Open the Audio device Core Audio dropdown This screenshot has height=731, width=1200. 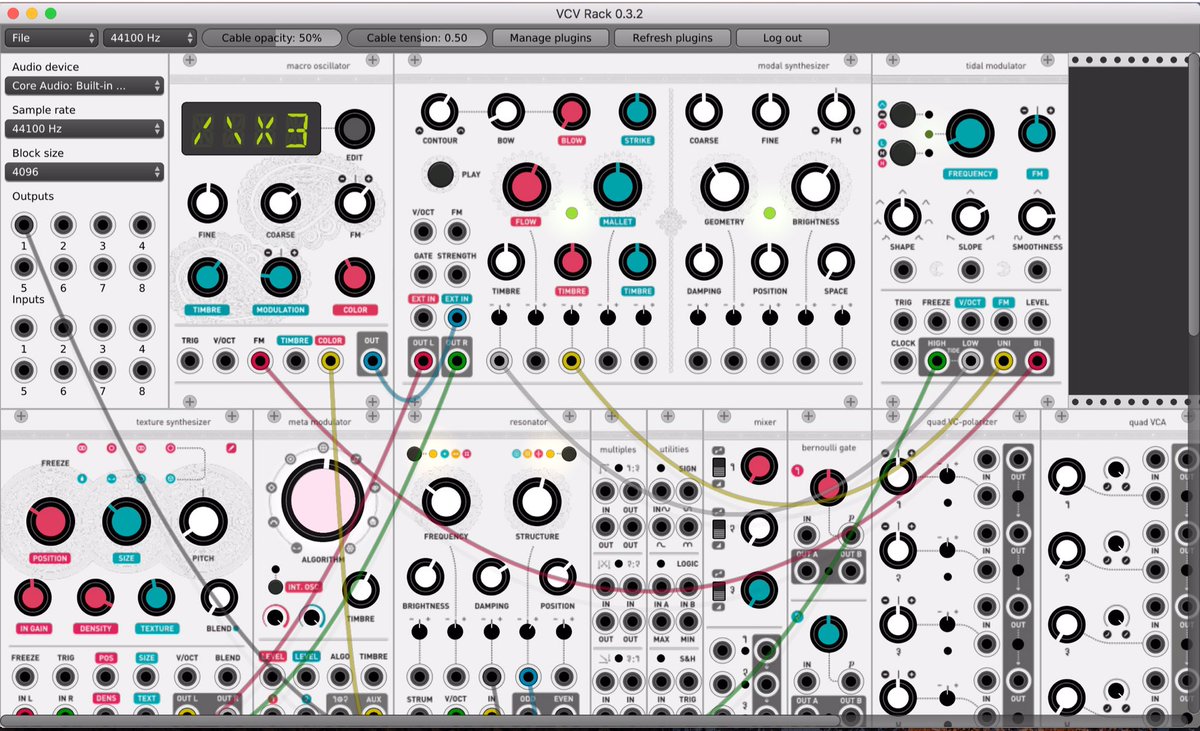85,86
